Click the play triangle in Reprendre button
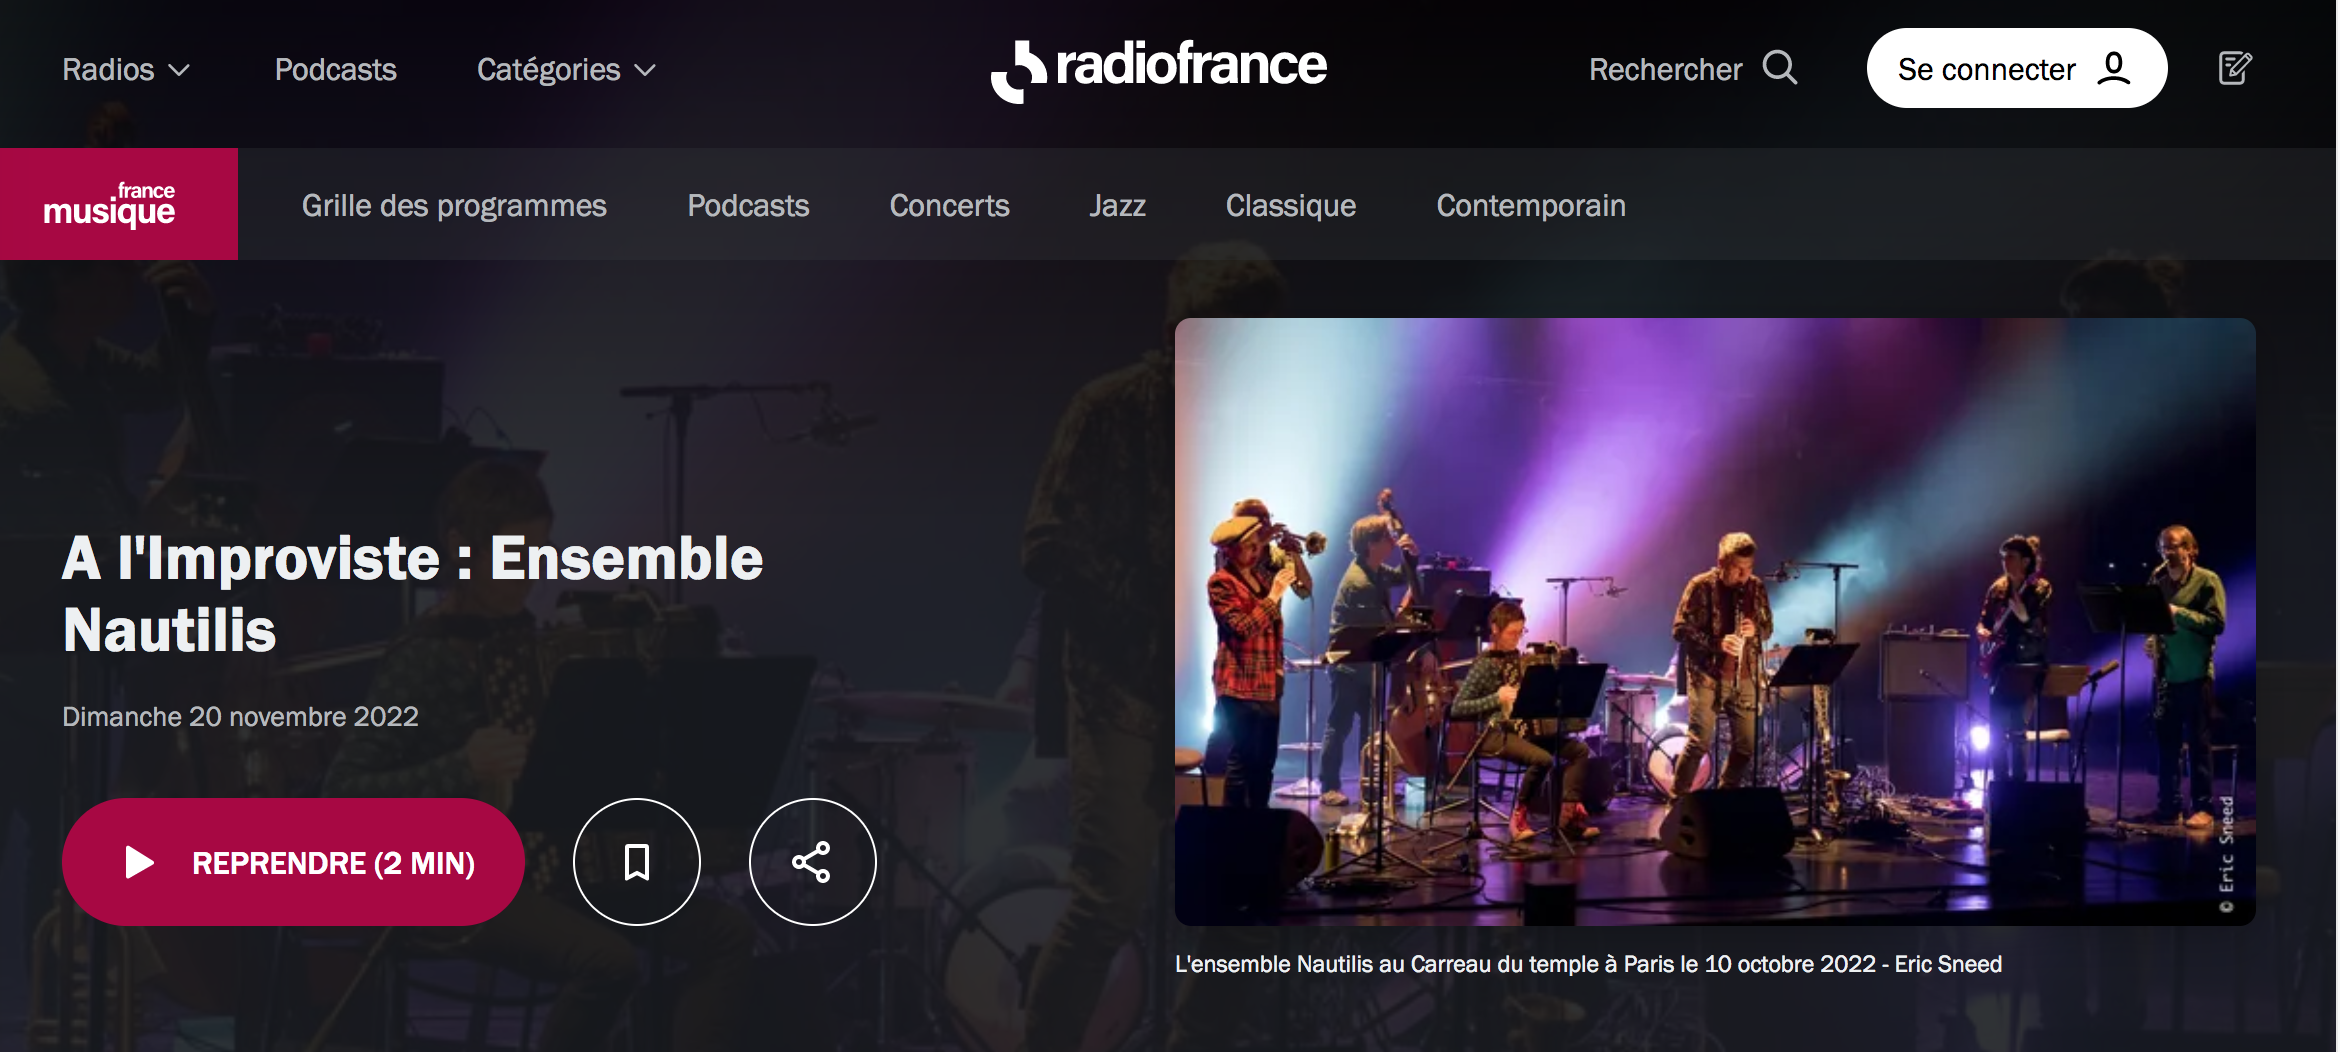This screenshot has width=2340, height=1052. tap(139, 862)
